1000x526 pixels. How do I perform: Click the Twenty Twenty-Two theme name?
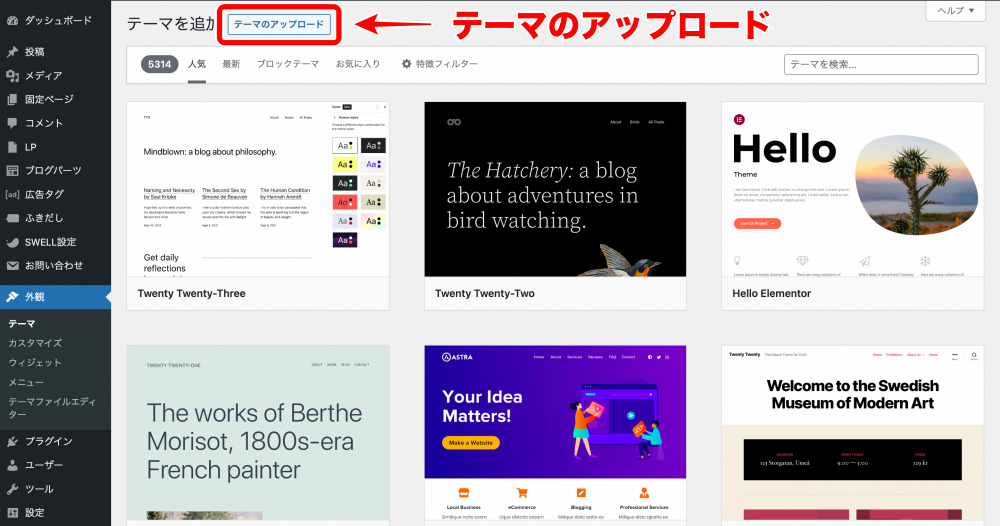[485, 294]
